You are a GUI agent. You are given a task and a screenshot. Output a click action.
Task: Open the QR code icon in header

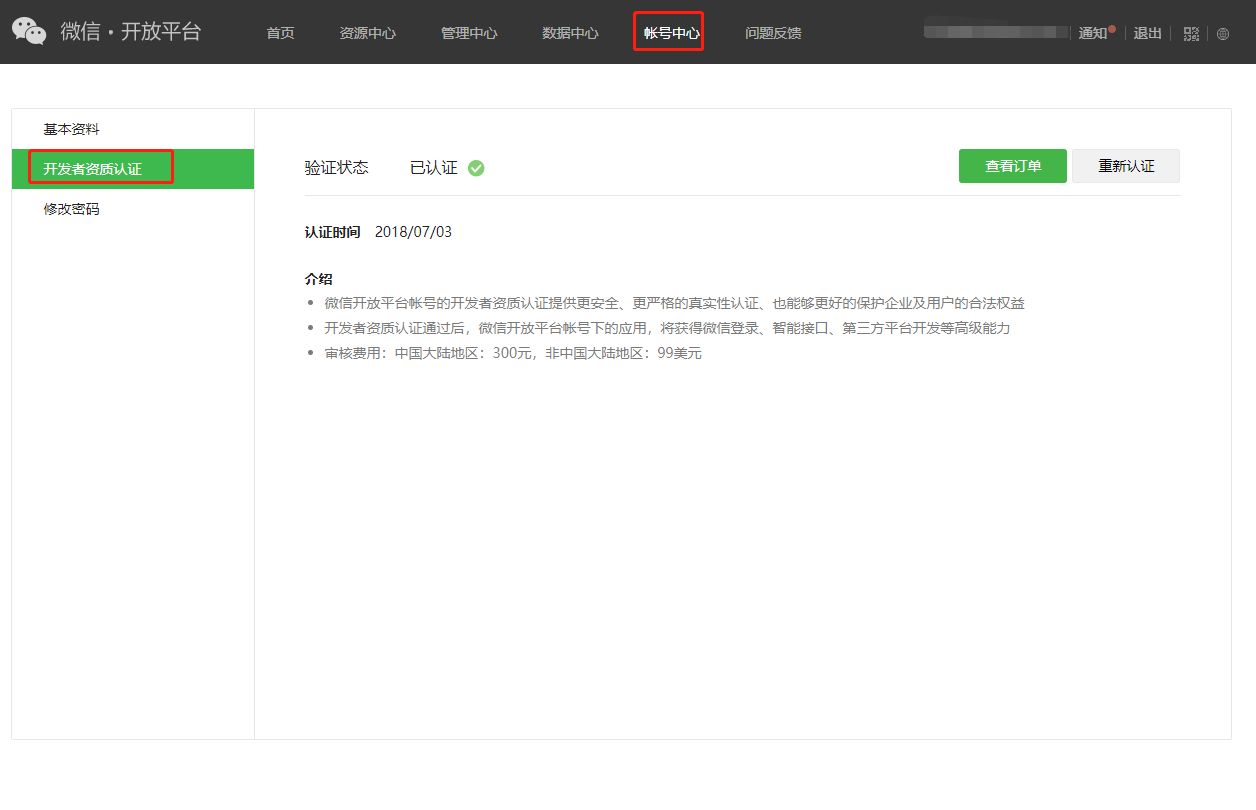click(x=1191, y=33)
